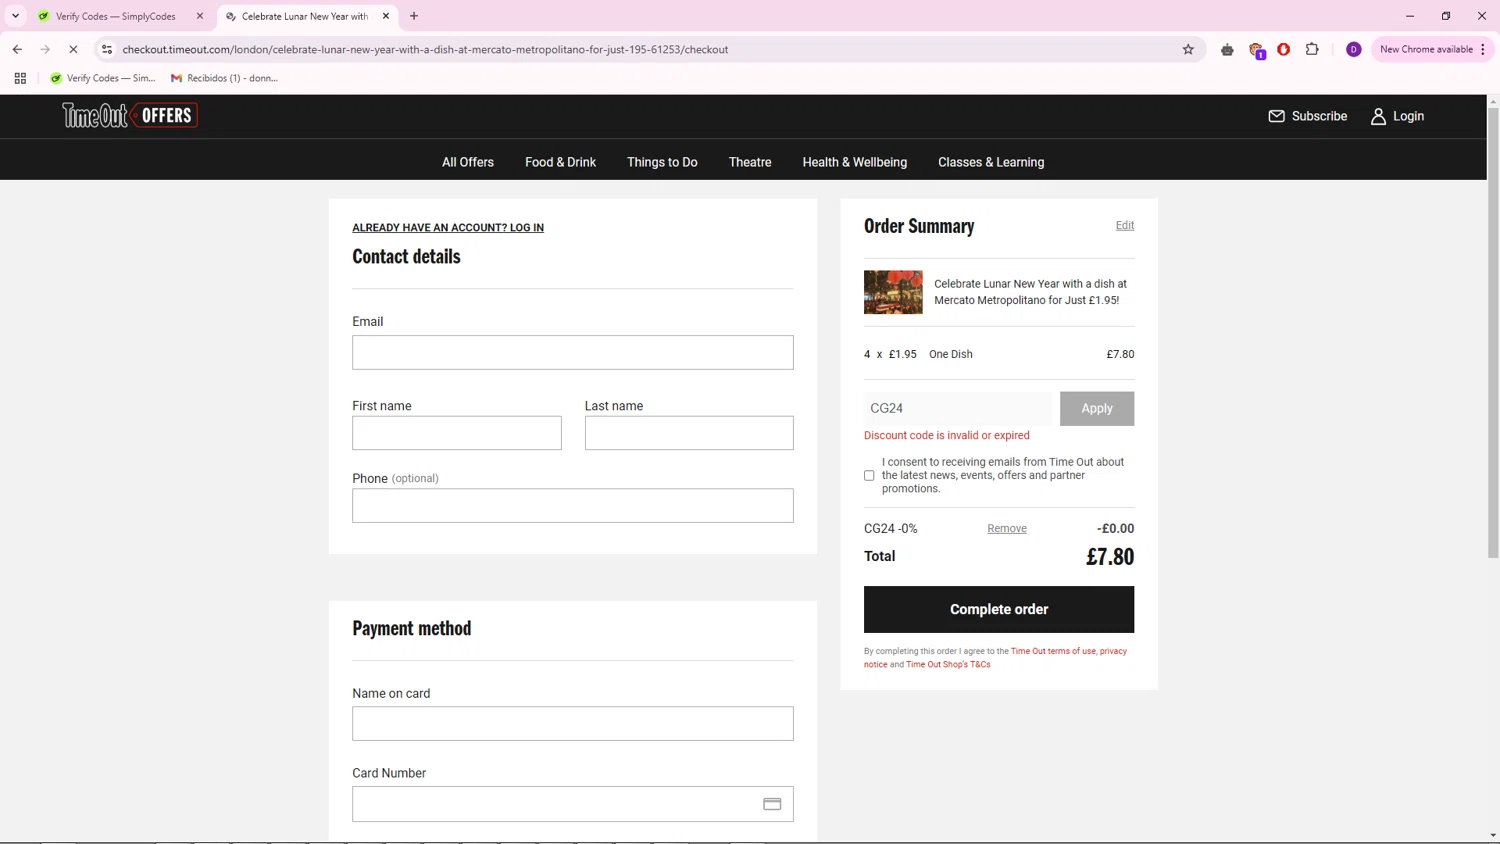Click the Total £7.80 amount
Image resolution: width=1500 pixels, height=844 pixels.
pos(1110,557)
